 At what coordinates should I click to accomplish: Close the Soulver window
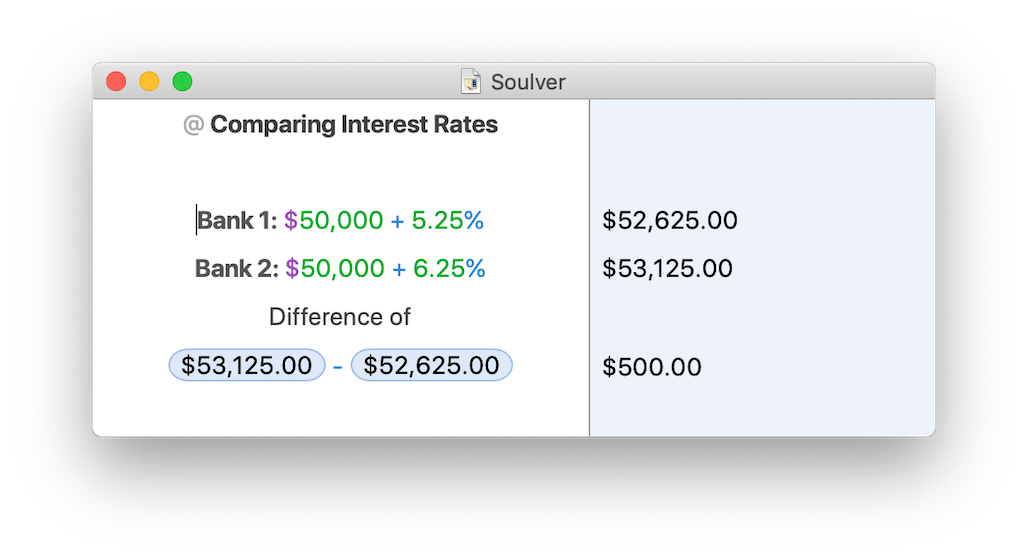coord(116,81)
